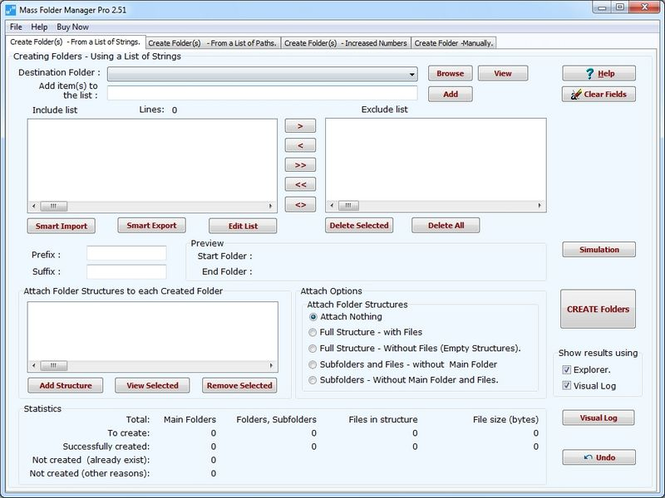Image resolution: width=665 pixels, height=498 pixels.
Task: Open the Buy Now menu
Action: click(x=73, y=27)
